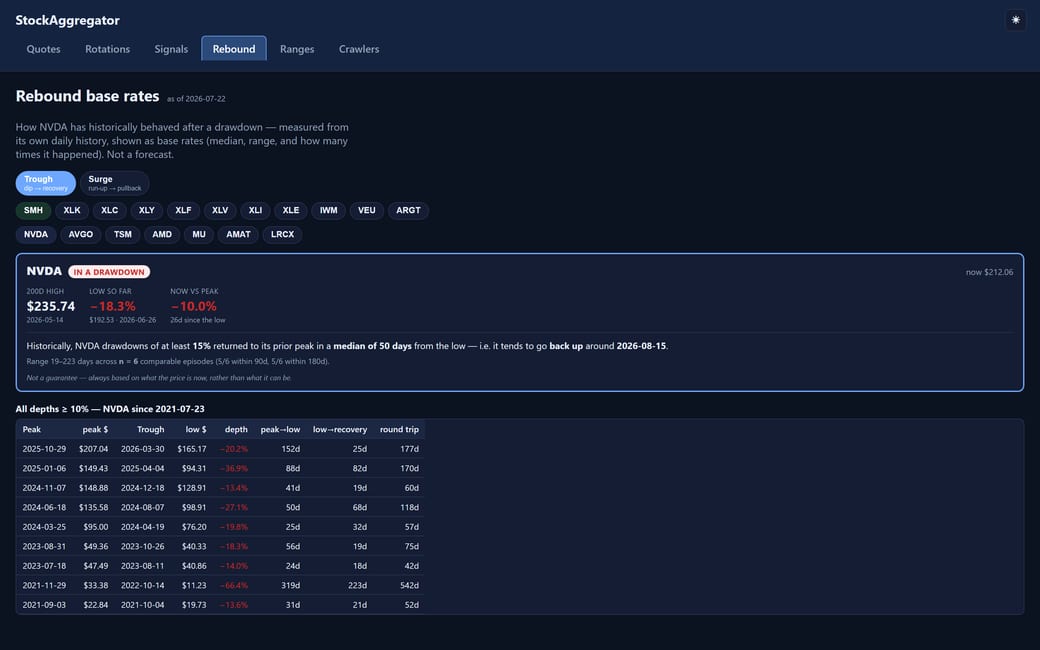This screenshot has width=1040, height=650.
Task: Choose the SMH ticker chip
Action: click(33, 210)
